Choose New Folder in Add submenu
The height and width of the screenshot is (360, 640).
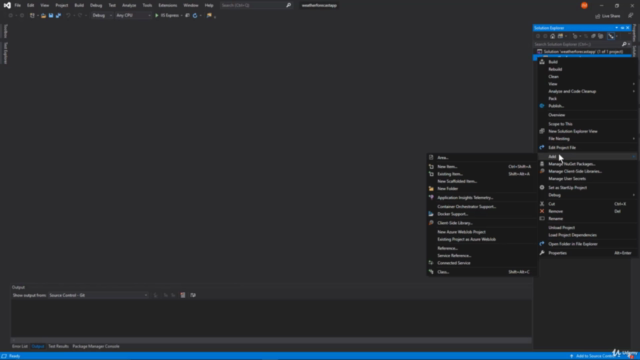[x=481, y=189]
